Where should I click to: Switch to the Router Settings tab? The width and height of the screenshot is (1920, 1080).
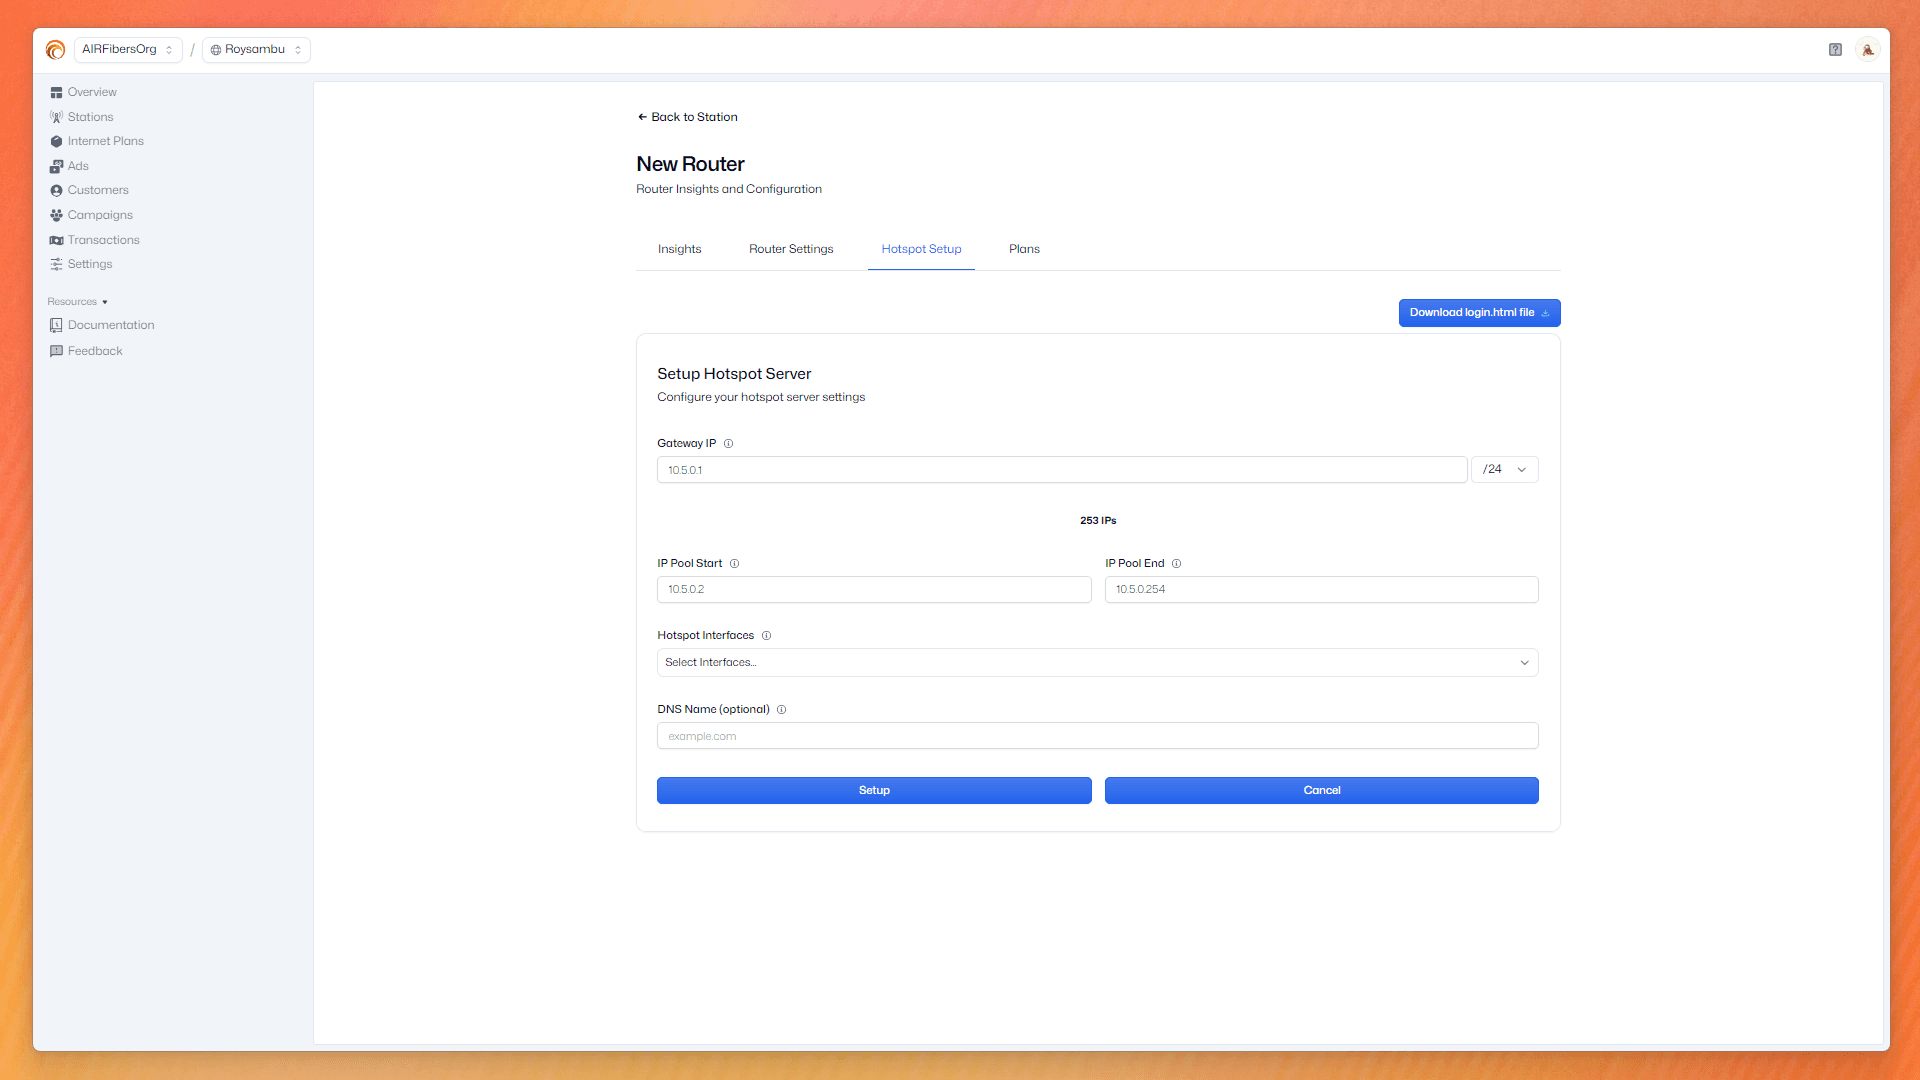790,249
